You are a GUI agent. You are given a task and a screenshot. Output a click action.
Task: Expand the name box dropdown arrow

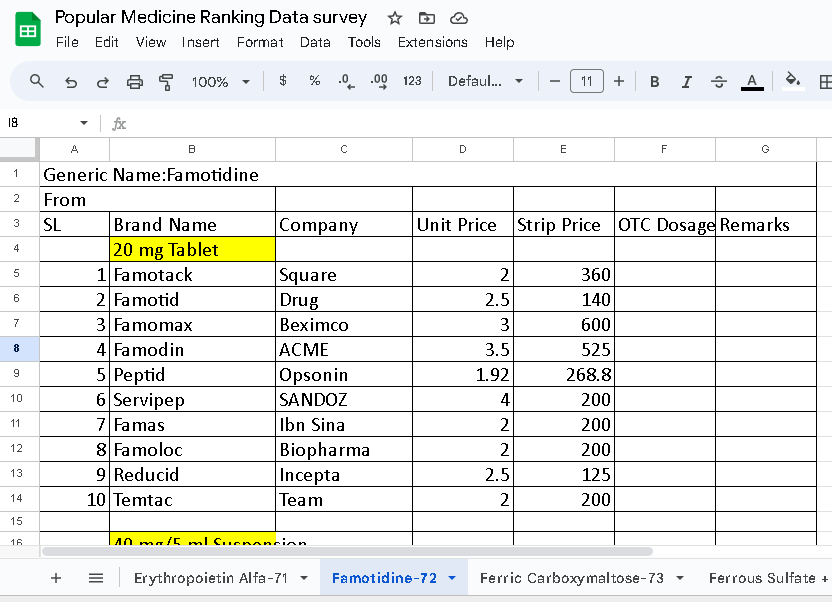(x=84, y=123)
